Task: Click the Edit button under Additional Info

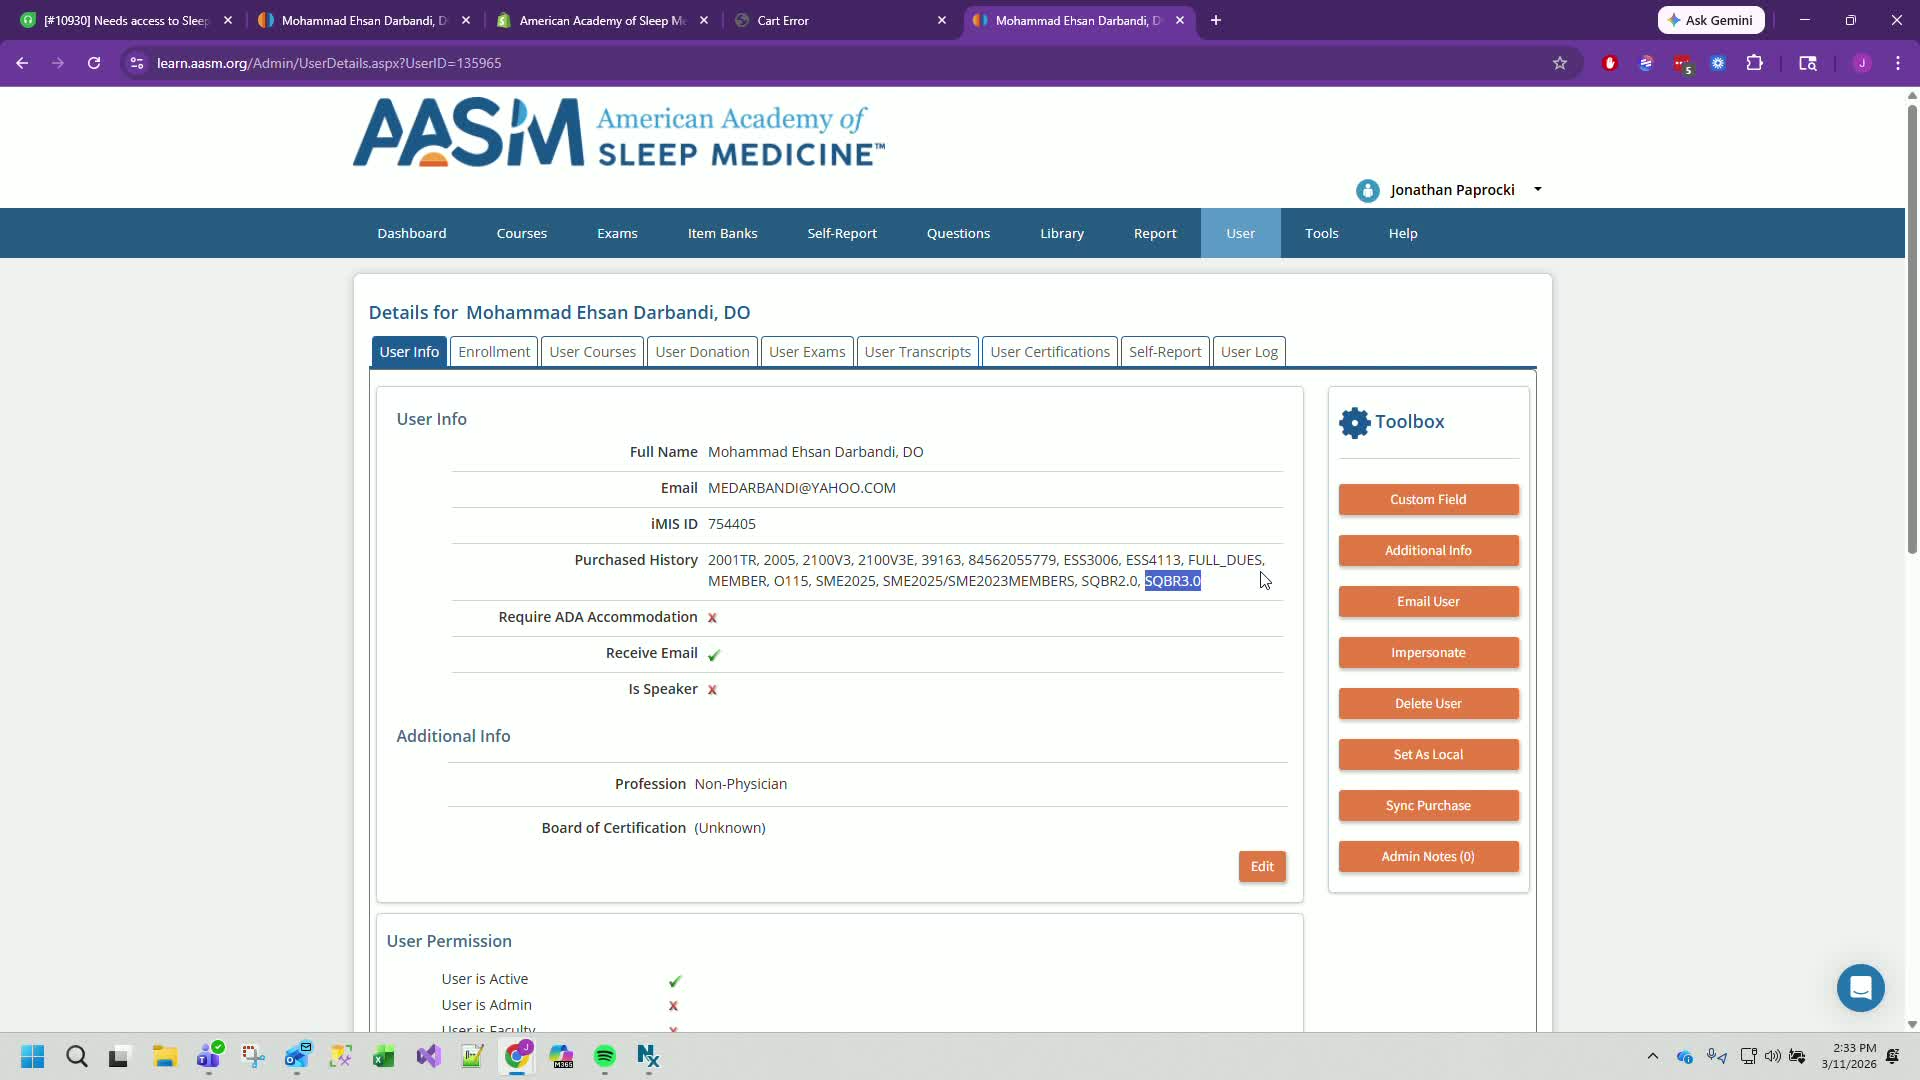Action: [x=1261, y=867]
